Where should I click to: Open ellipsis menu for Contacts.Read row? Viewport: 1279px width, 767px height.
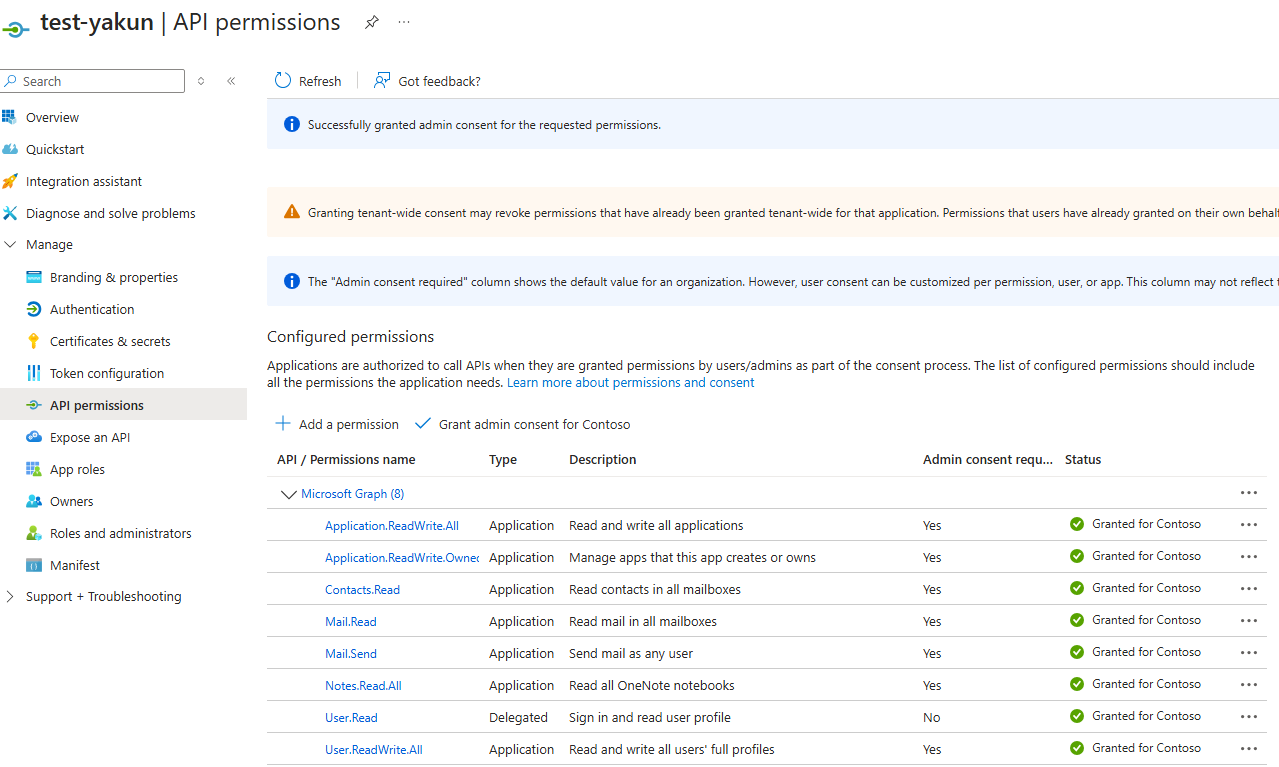[x=1248, y=589]
